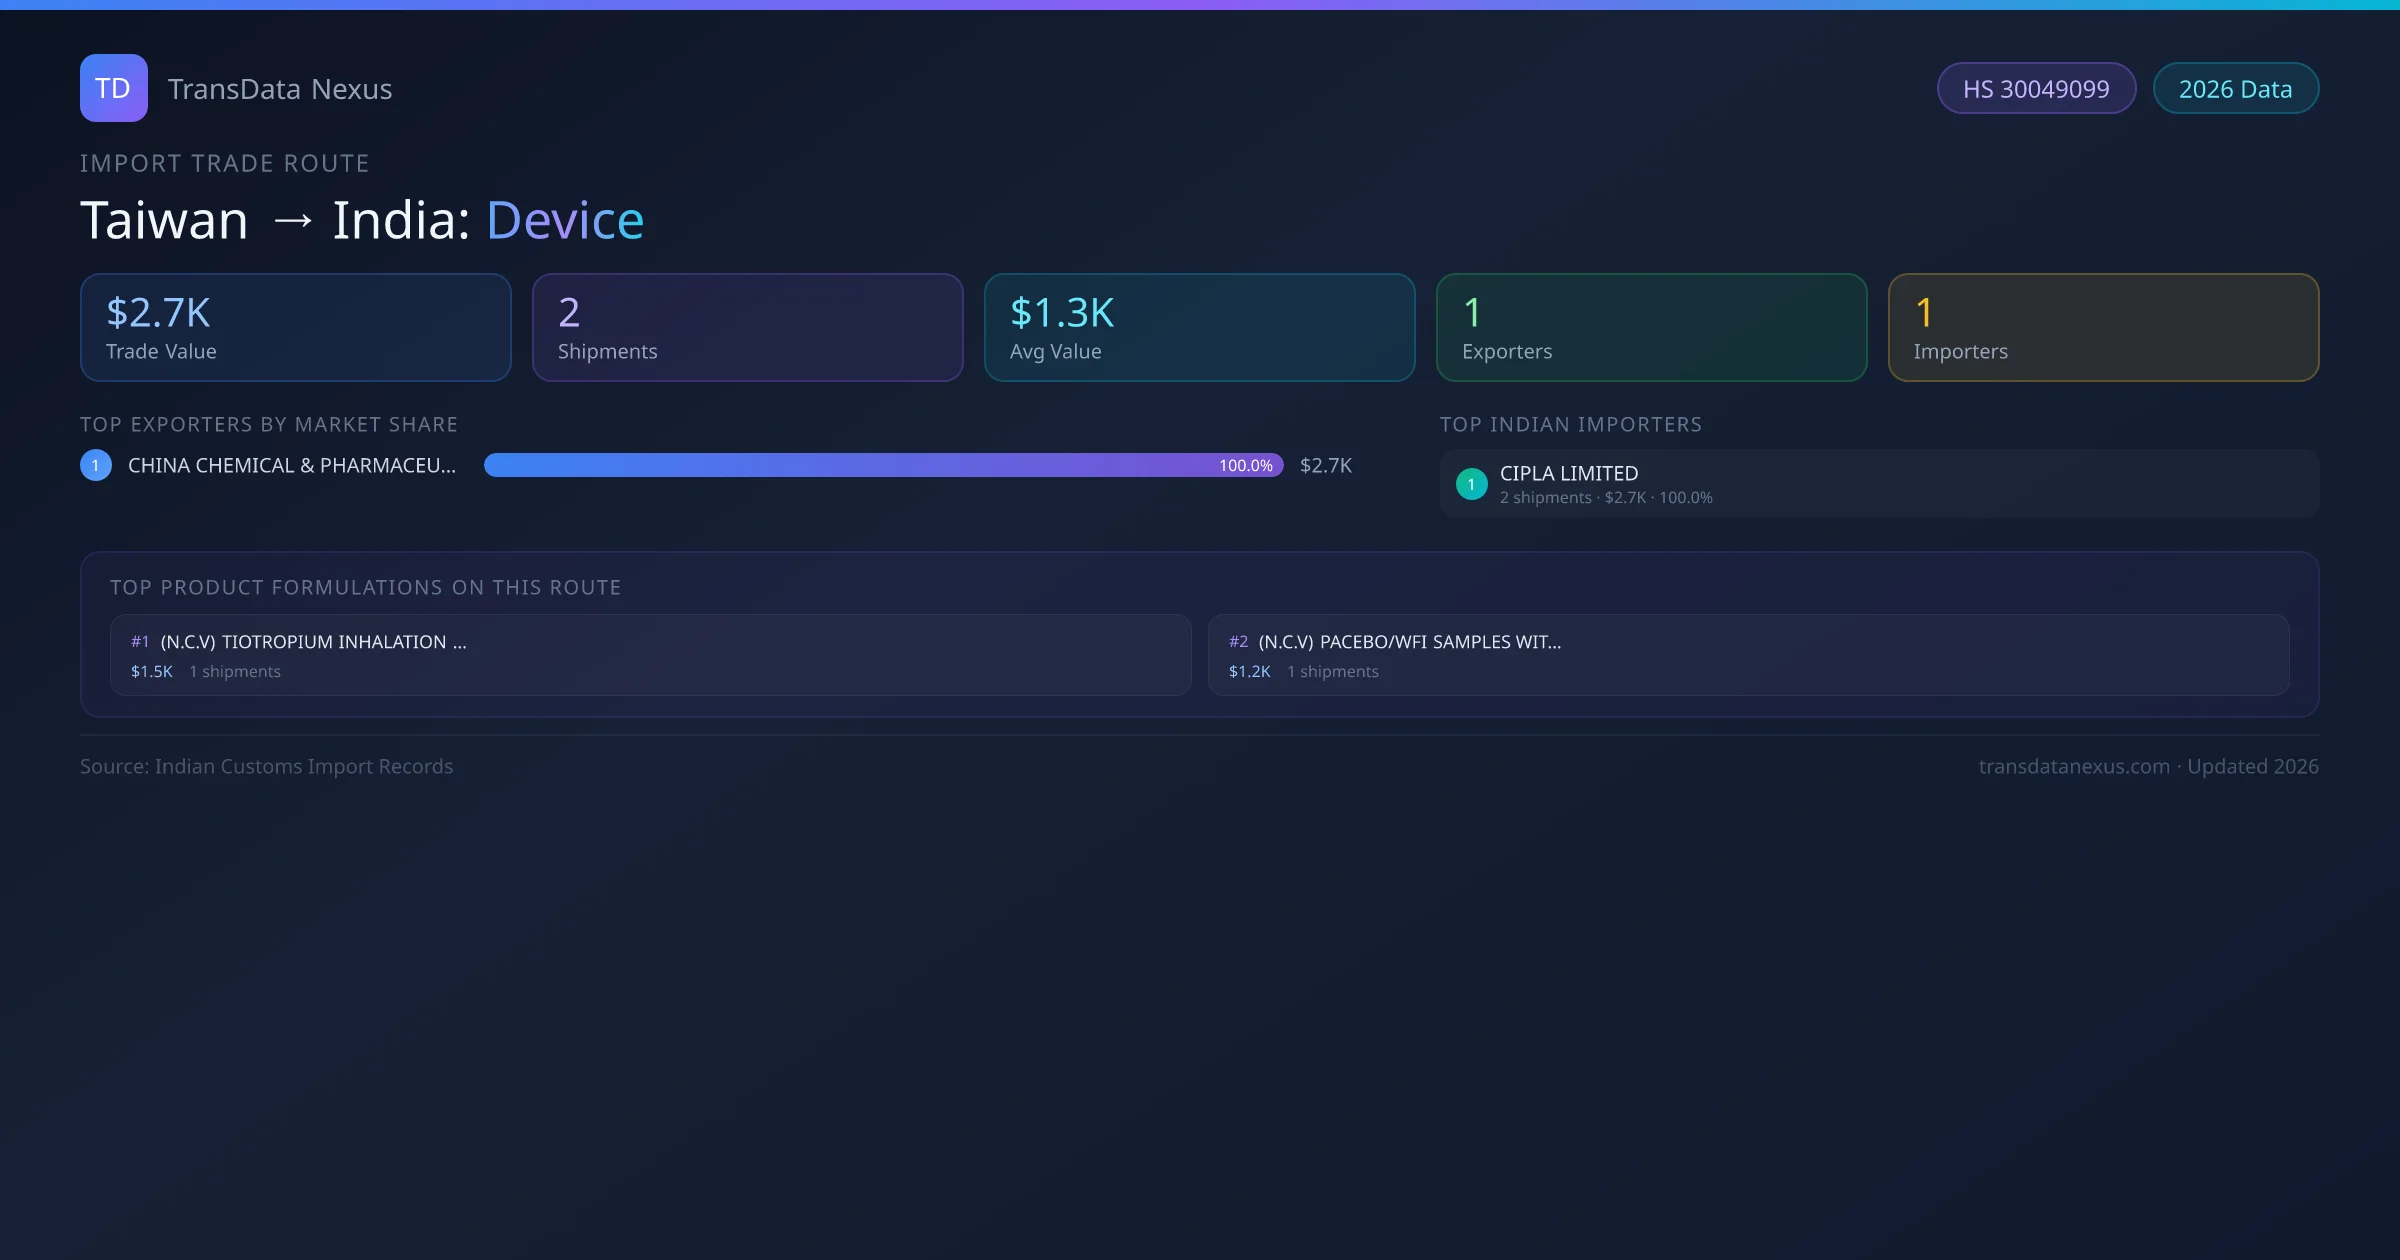This screenshot has width=2400, height=1260.
Task: Click the Exporters count card
Action: [1651, 328]
